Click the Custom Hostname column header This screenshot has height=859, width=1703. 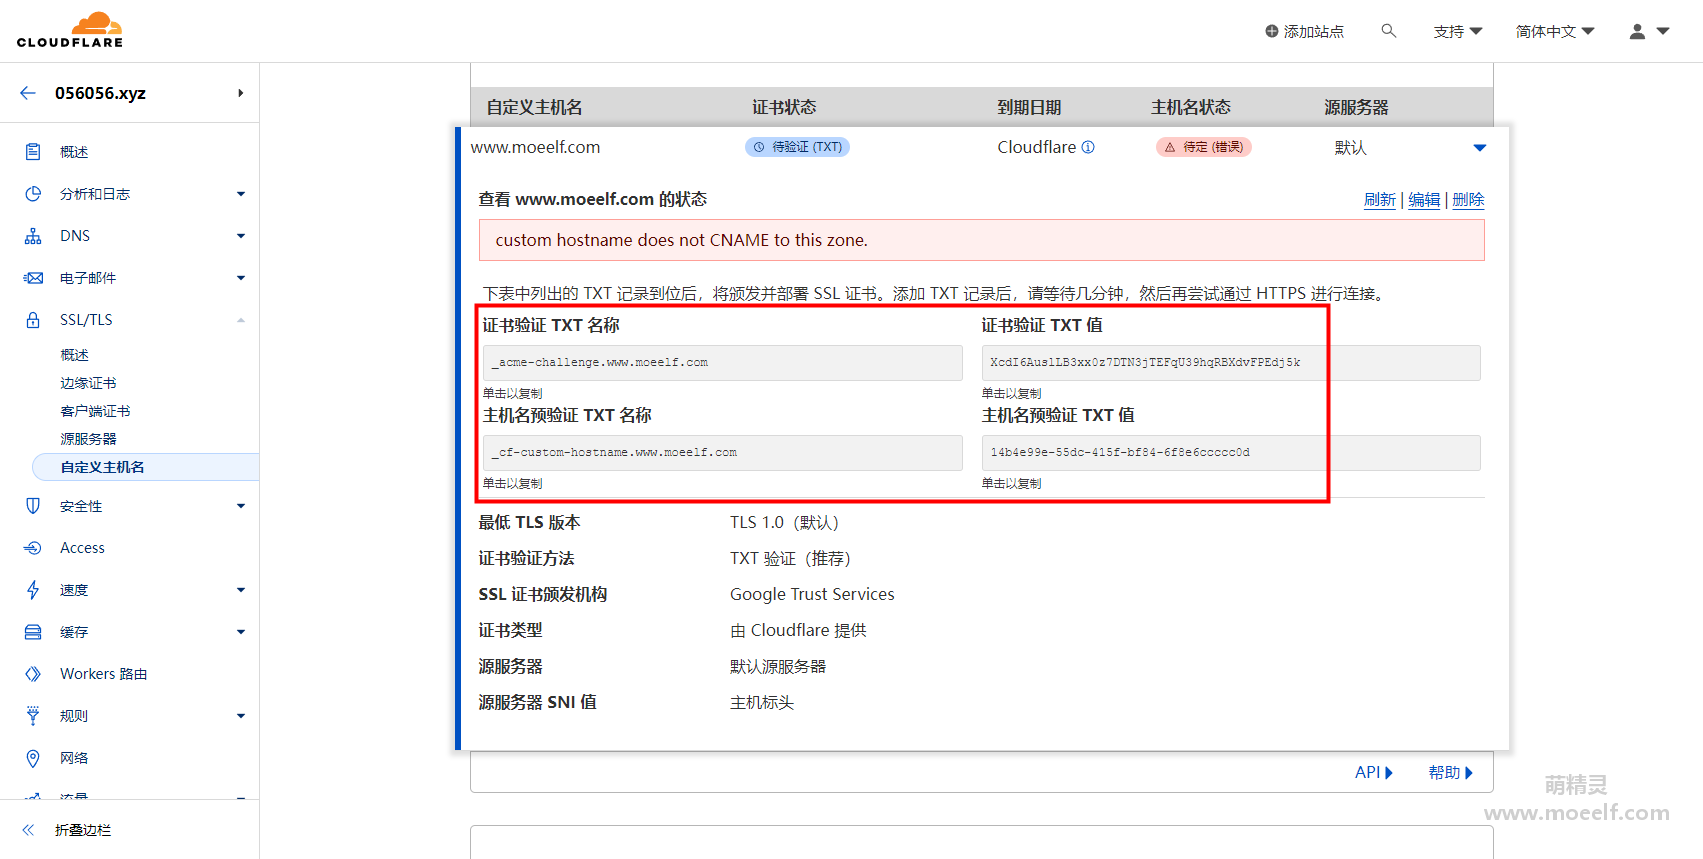tap(534, 107)
